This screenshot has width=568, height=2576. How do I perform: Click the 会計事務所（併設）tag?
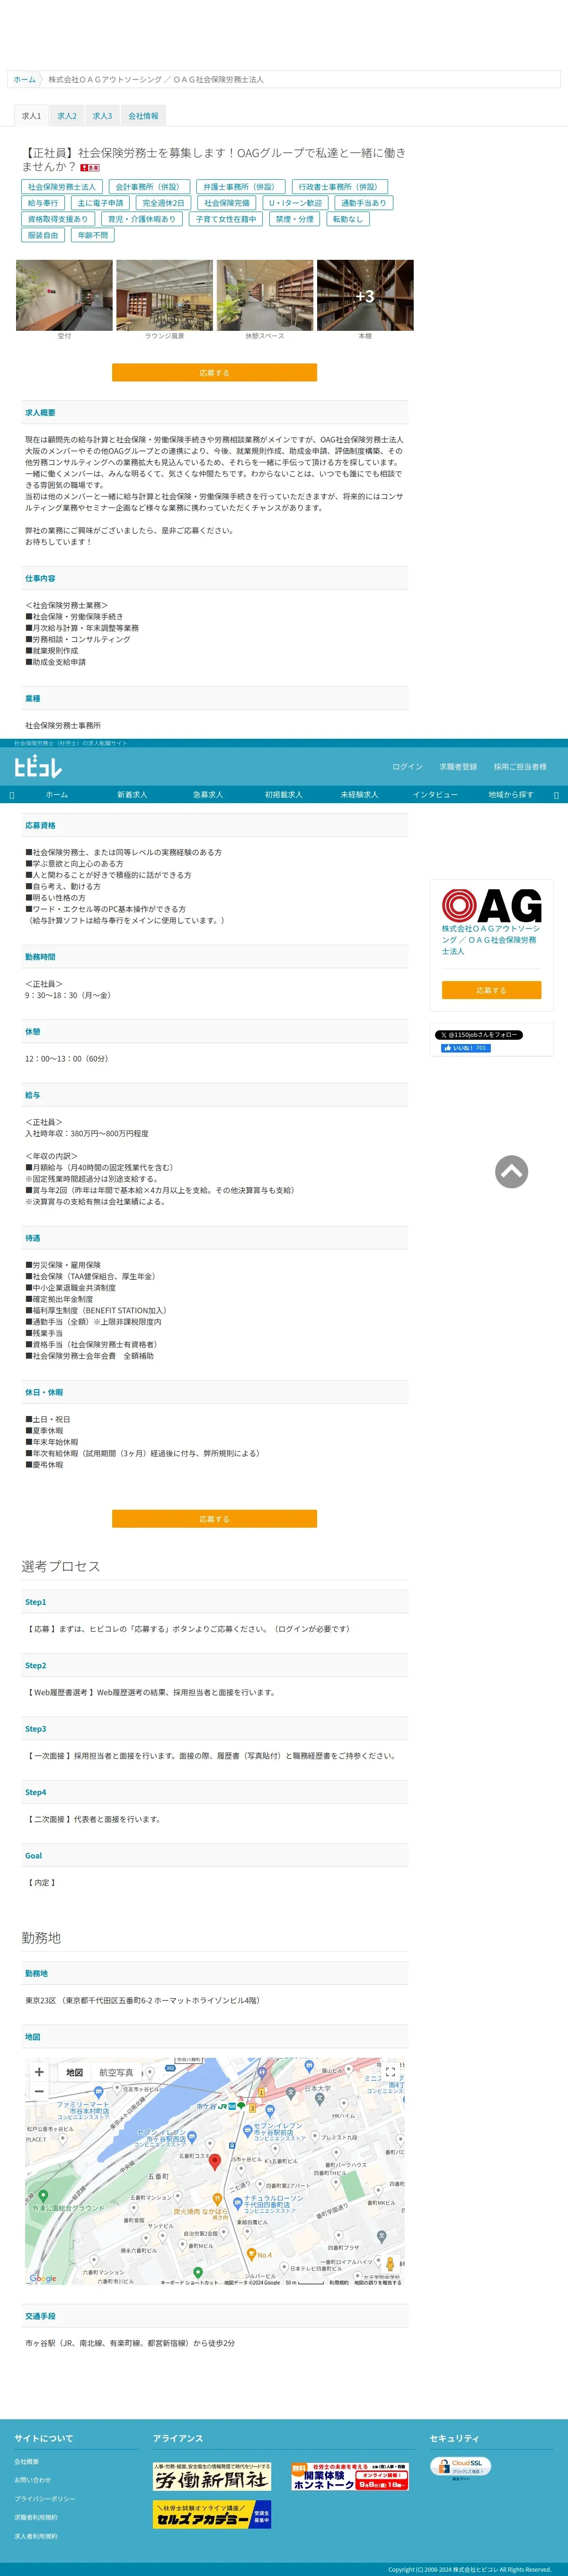click(x=150, y=187)
